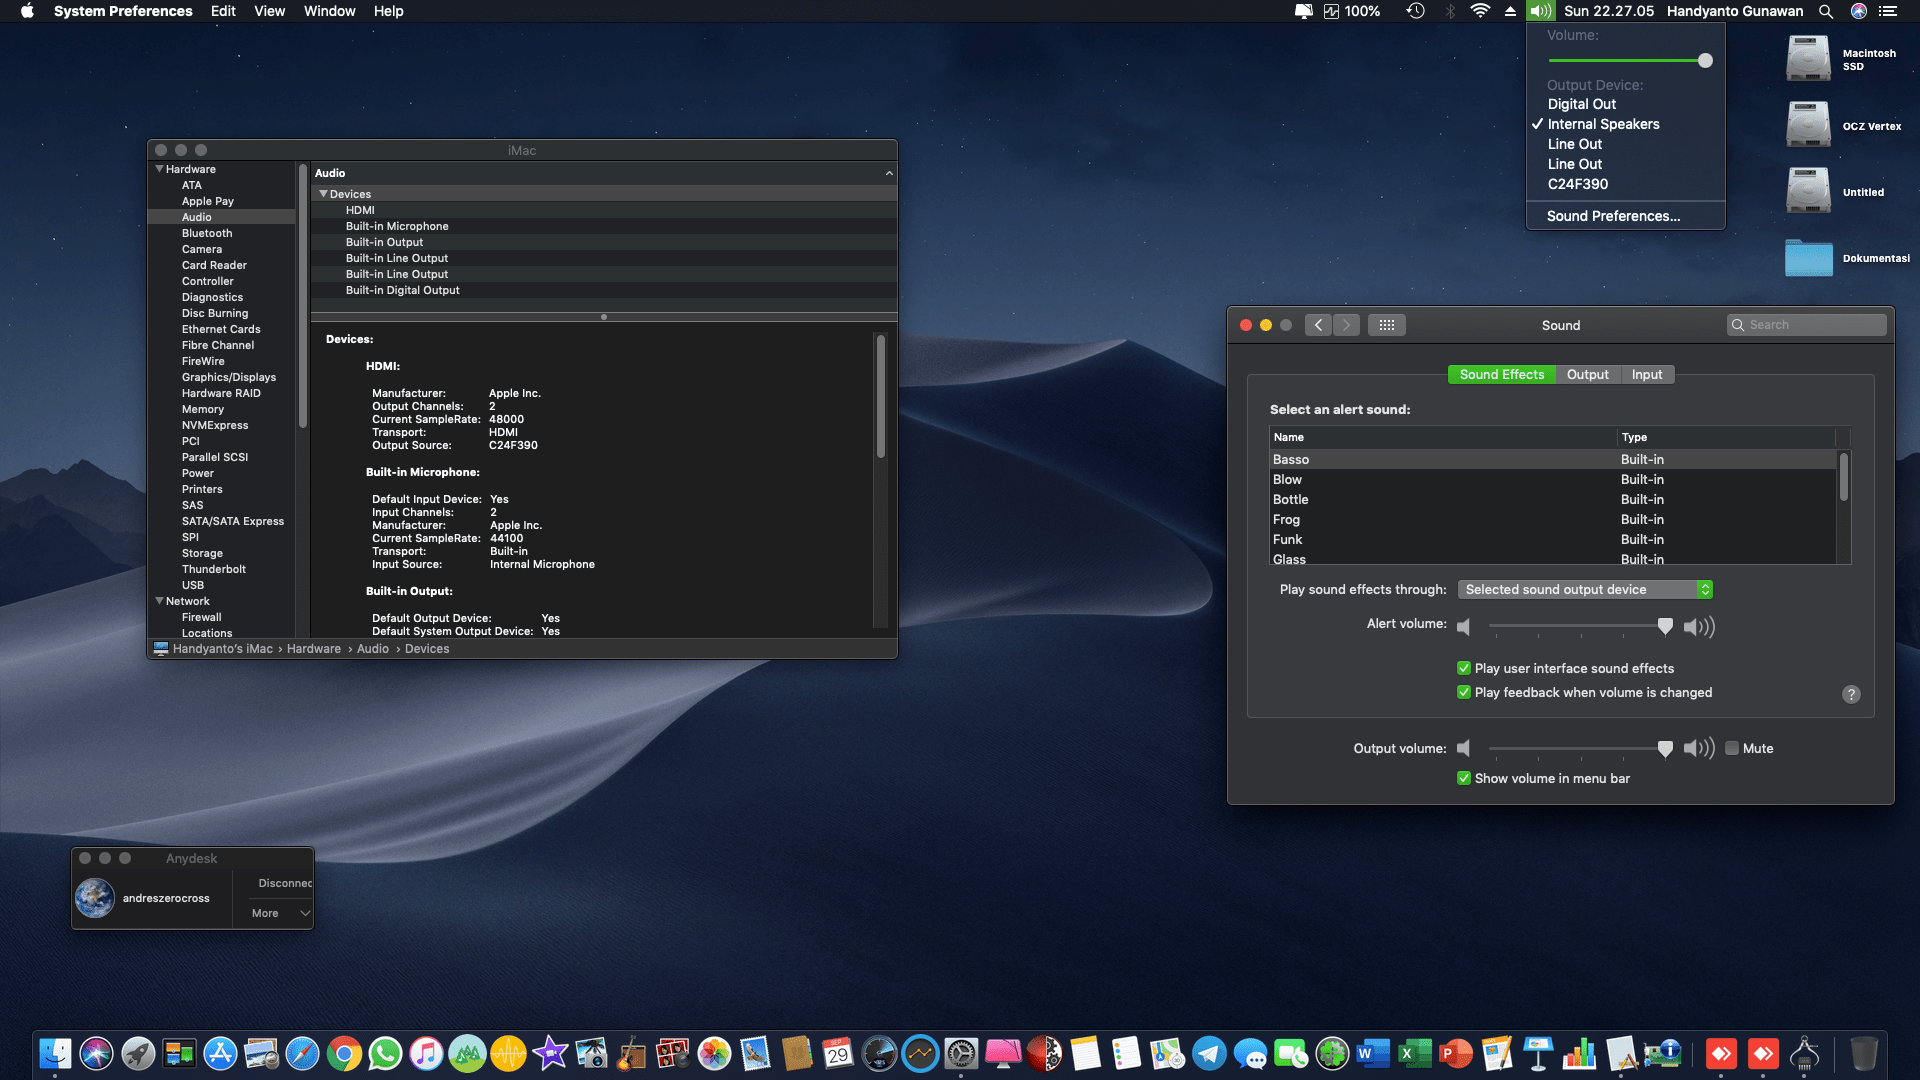The height and width of the screenshot is (1080, 1920).
Task: Launch AnyDesk from the Dock
Action: (1722, 1053)
